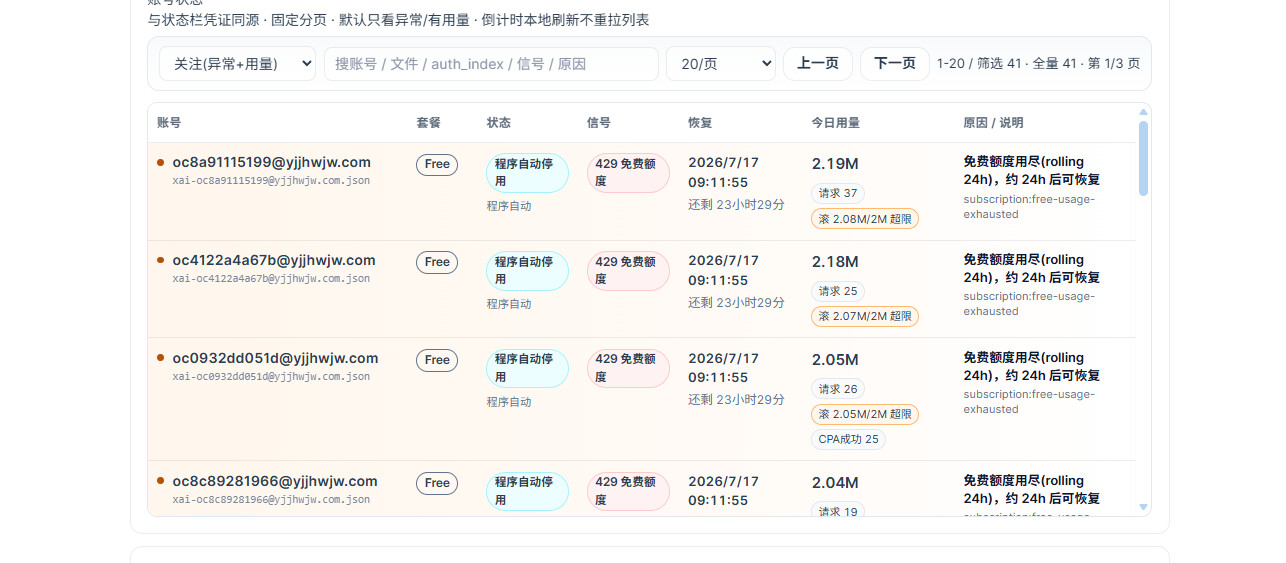Click 429 免费额度 signal badge for oc8a91115199
Image resolution: width=1286 pixels, height=563 pixels.
(x=628, y=173)
